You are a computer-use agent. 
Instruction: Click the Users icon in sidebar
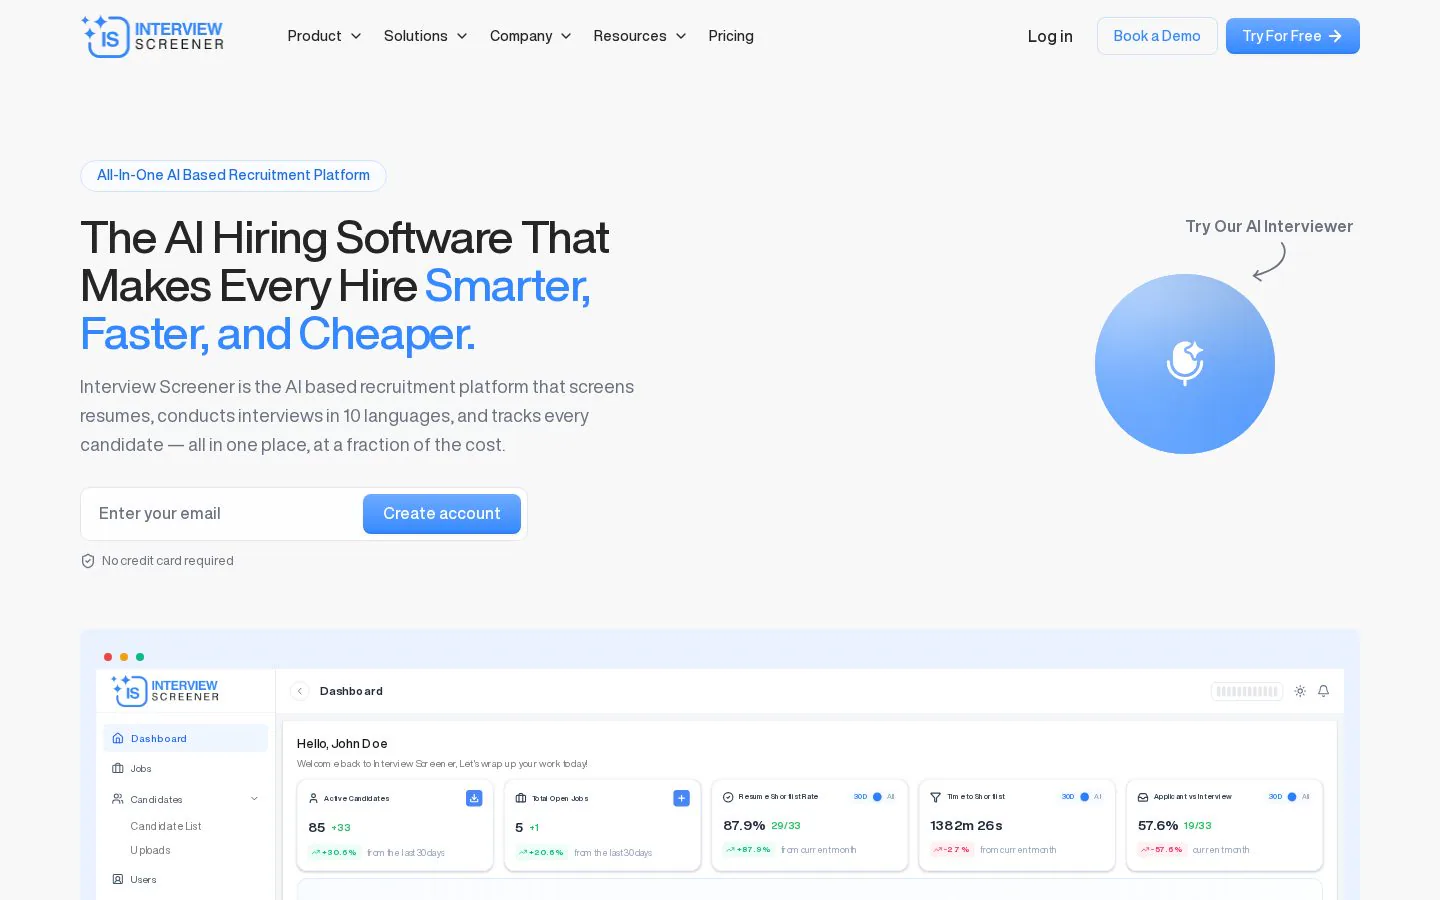click(x=118, y=880)
